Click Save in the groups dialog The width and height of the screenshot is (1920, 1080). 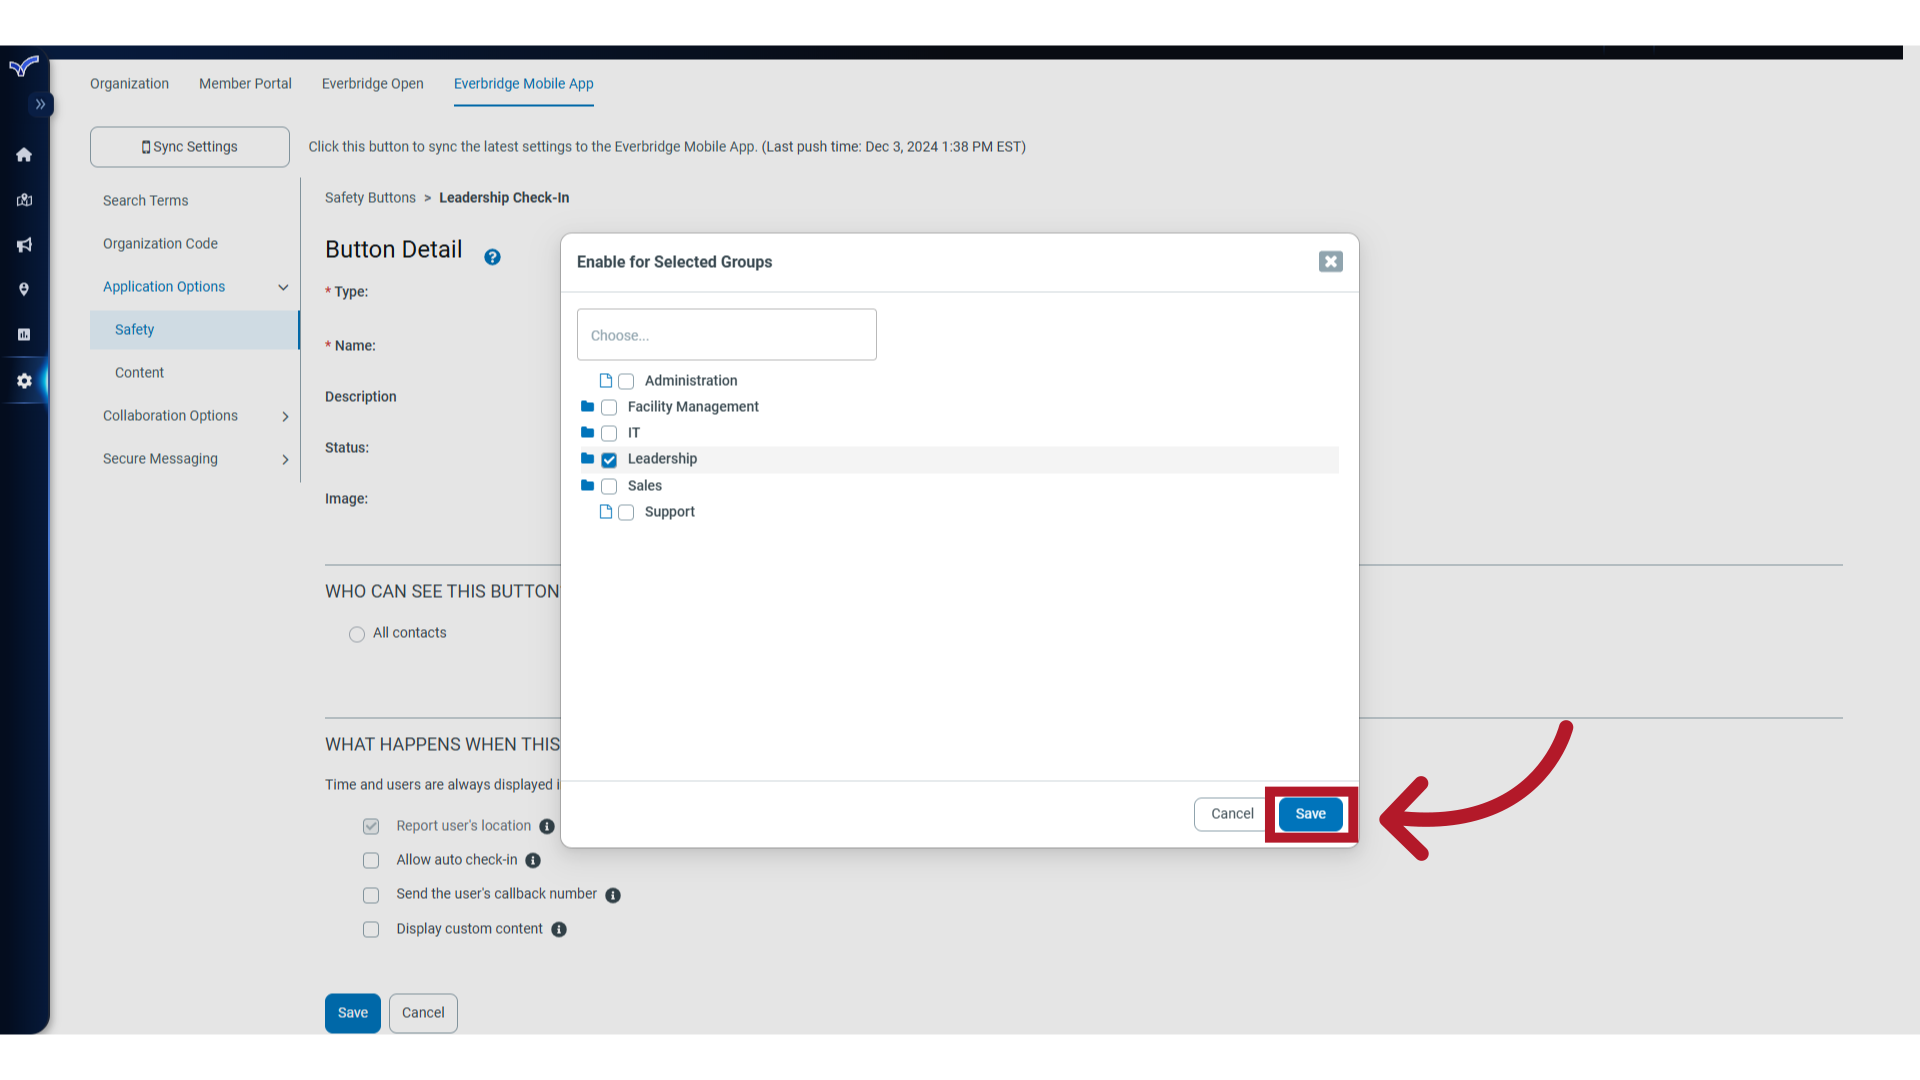(1310, 814)
